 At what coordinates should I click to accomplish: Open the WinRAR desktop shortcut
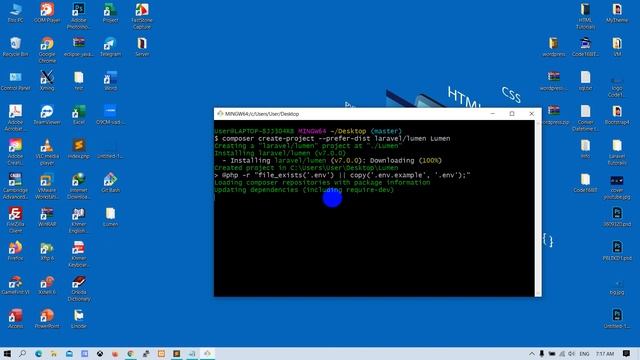[47, 216]
